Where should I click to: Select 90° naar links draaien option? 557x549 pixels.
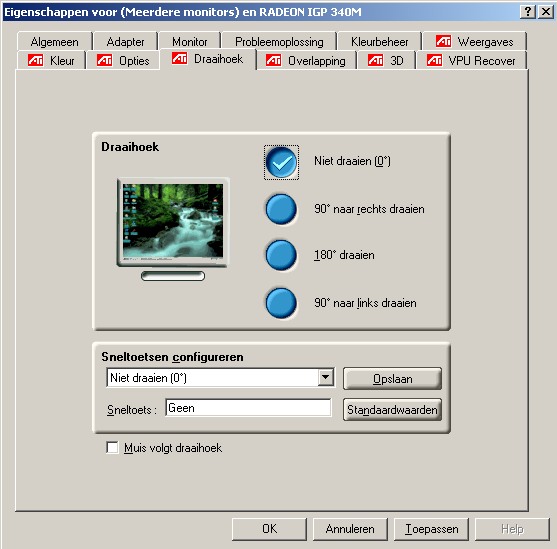coord(281,303)
